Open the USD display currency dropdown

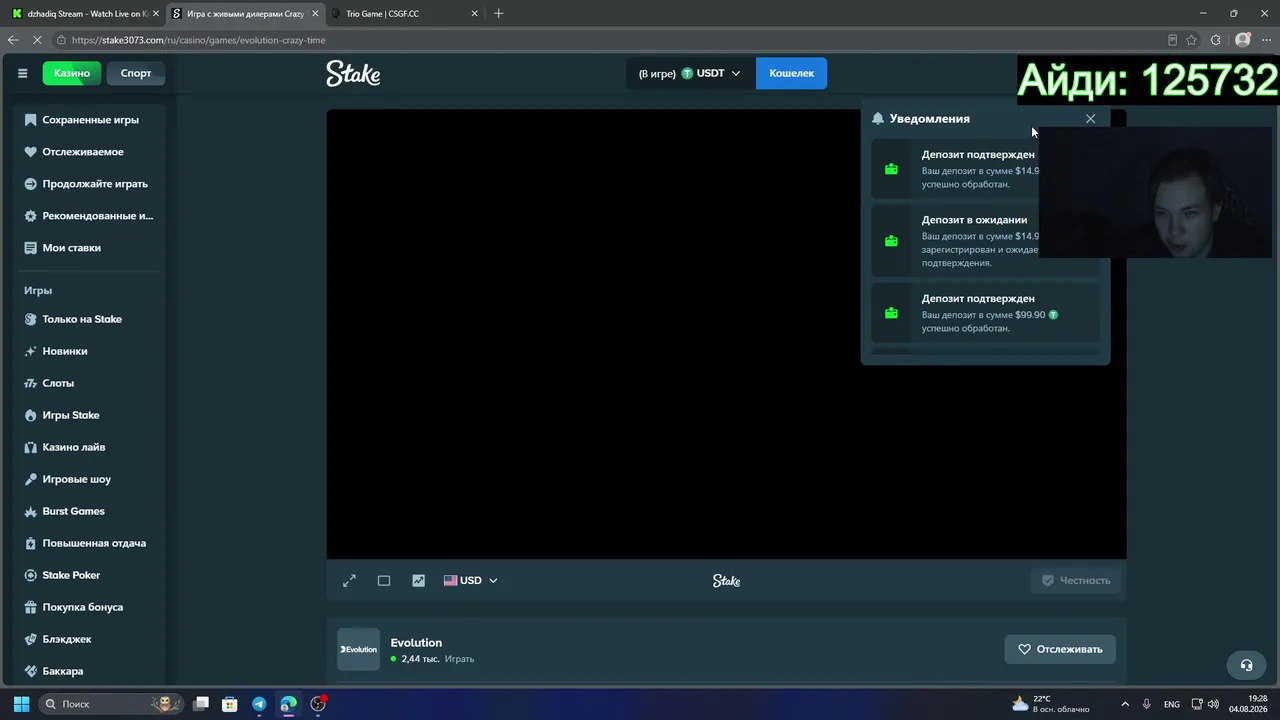point(471,581)
